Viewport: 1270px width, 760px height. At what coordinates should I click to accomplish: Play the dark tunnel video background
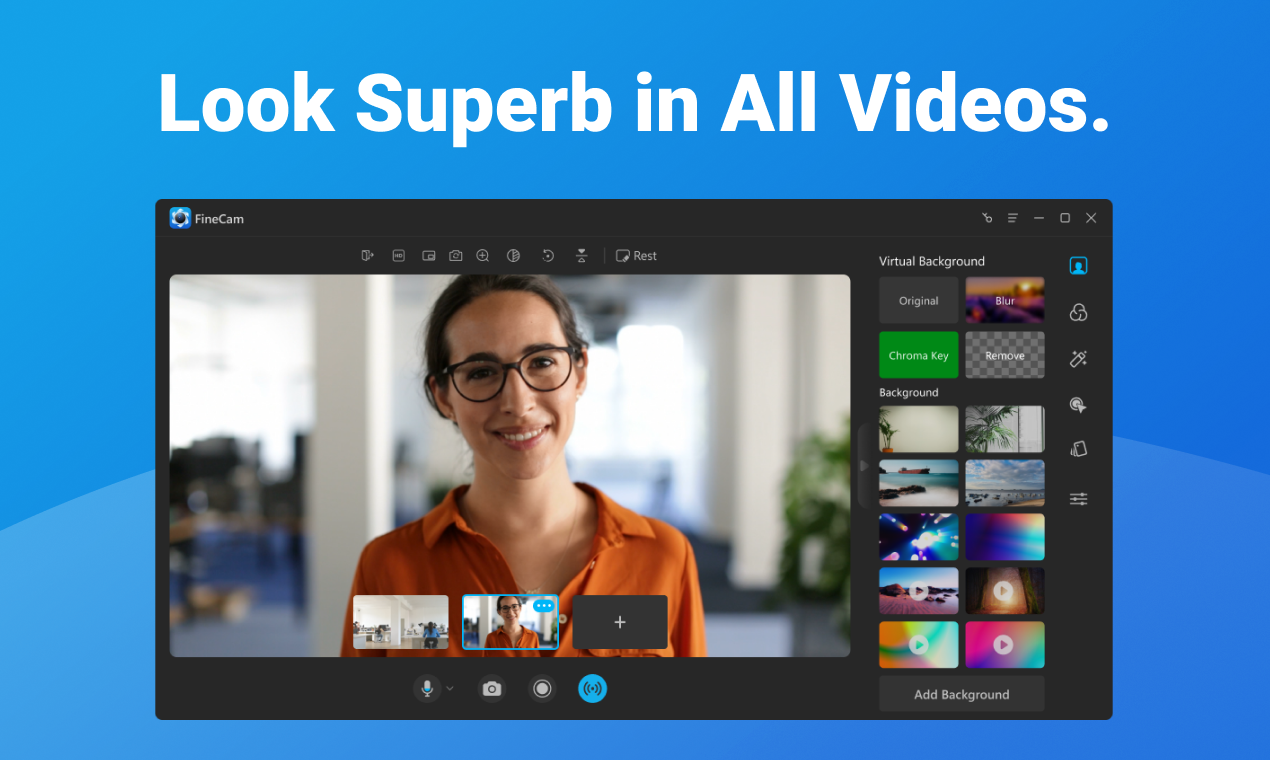click(x=1005, y=591)
